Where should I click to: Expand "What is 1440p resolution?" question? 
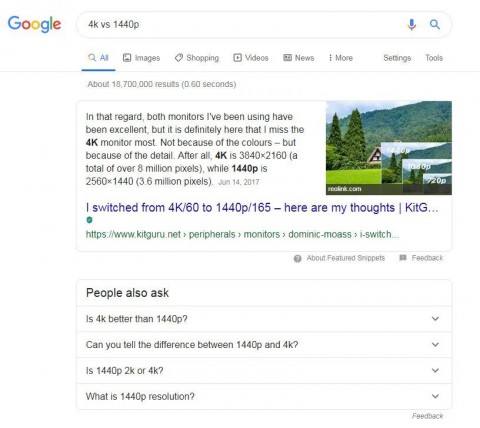[264, 396]
